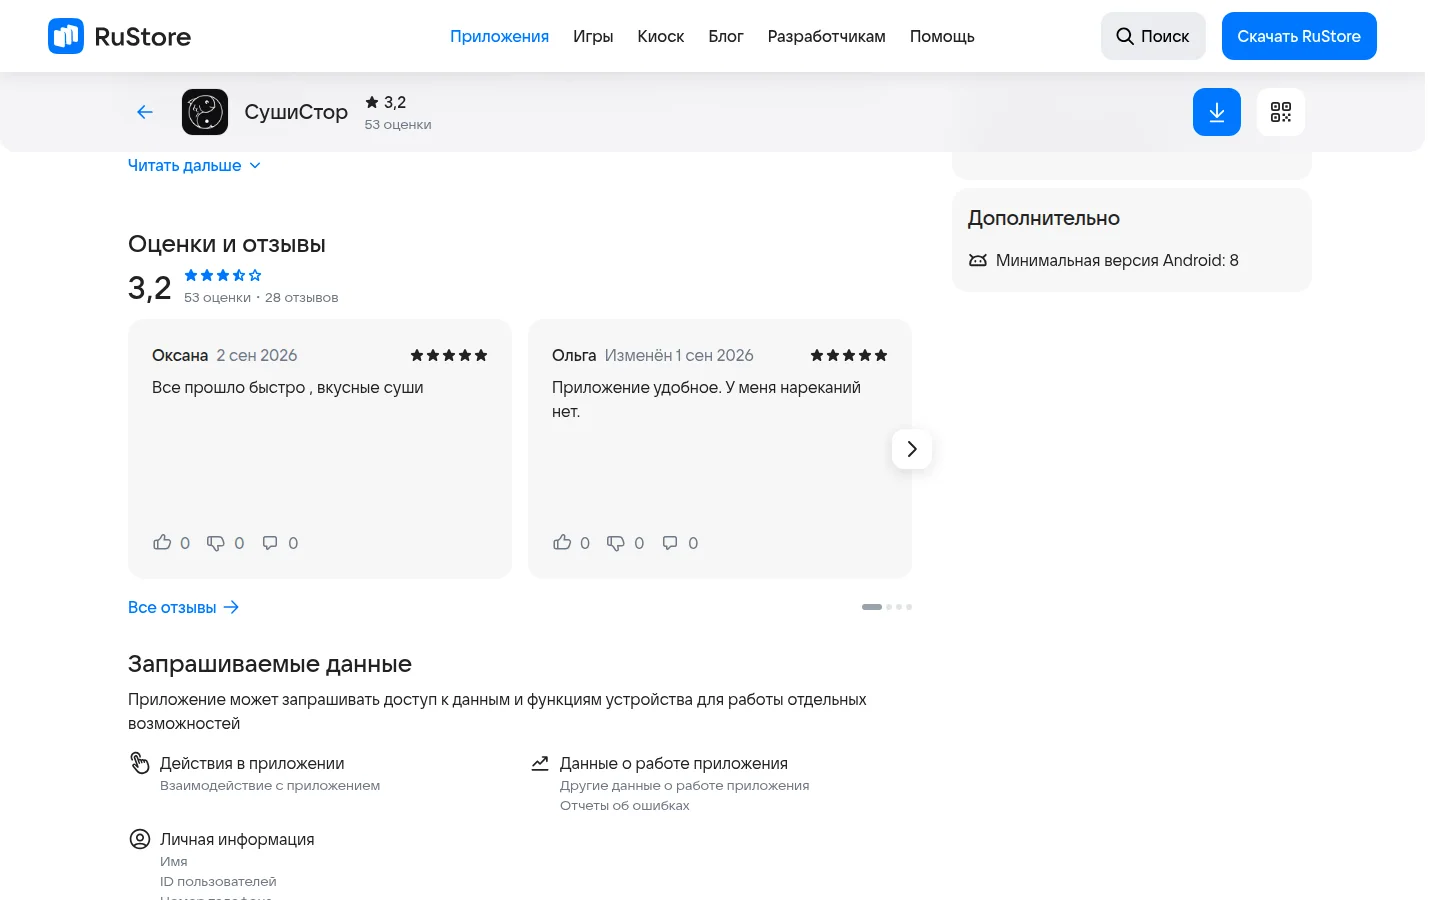Show the QR code for the app

click(1281, 112)
